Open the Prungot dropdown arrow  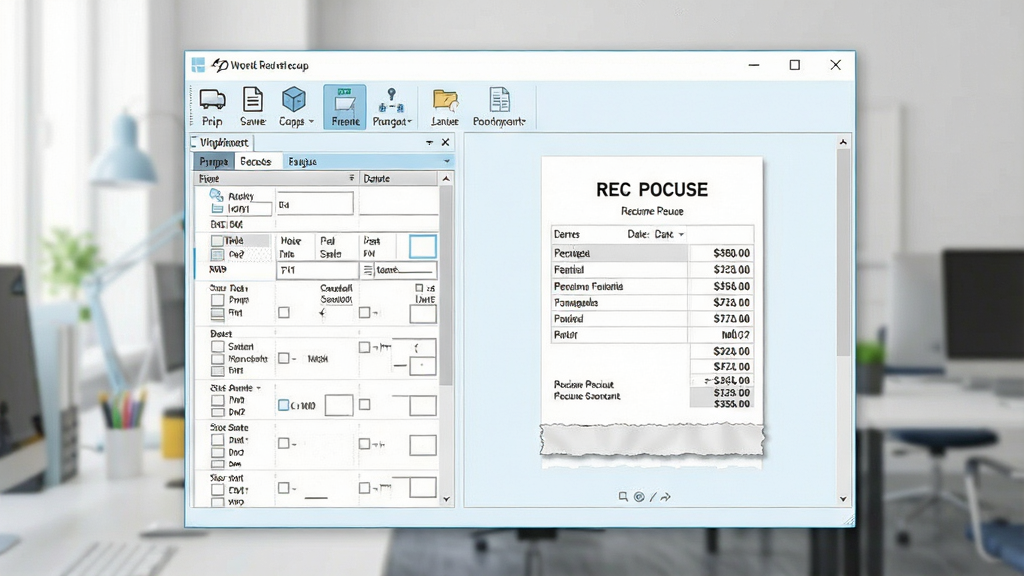(409, 122)
